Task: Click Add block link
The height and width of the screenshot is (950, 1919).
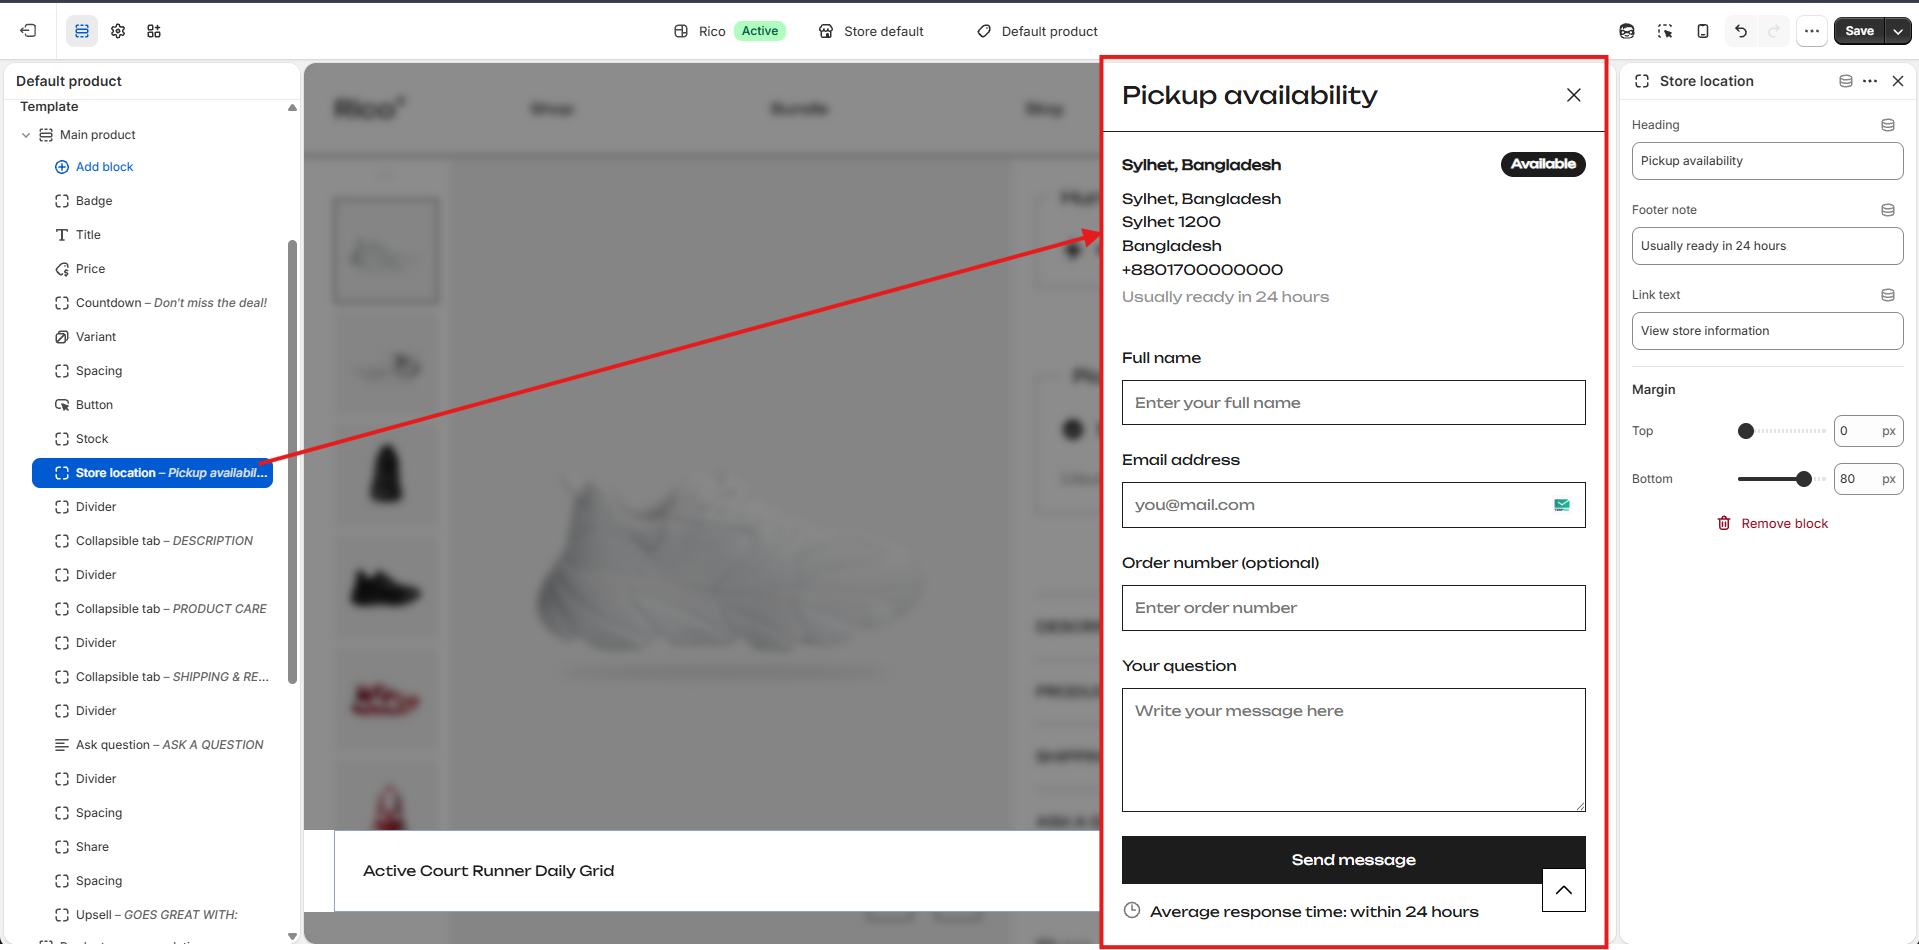Action: click(94, 167)
